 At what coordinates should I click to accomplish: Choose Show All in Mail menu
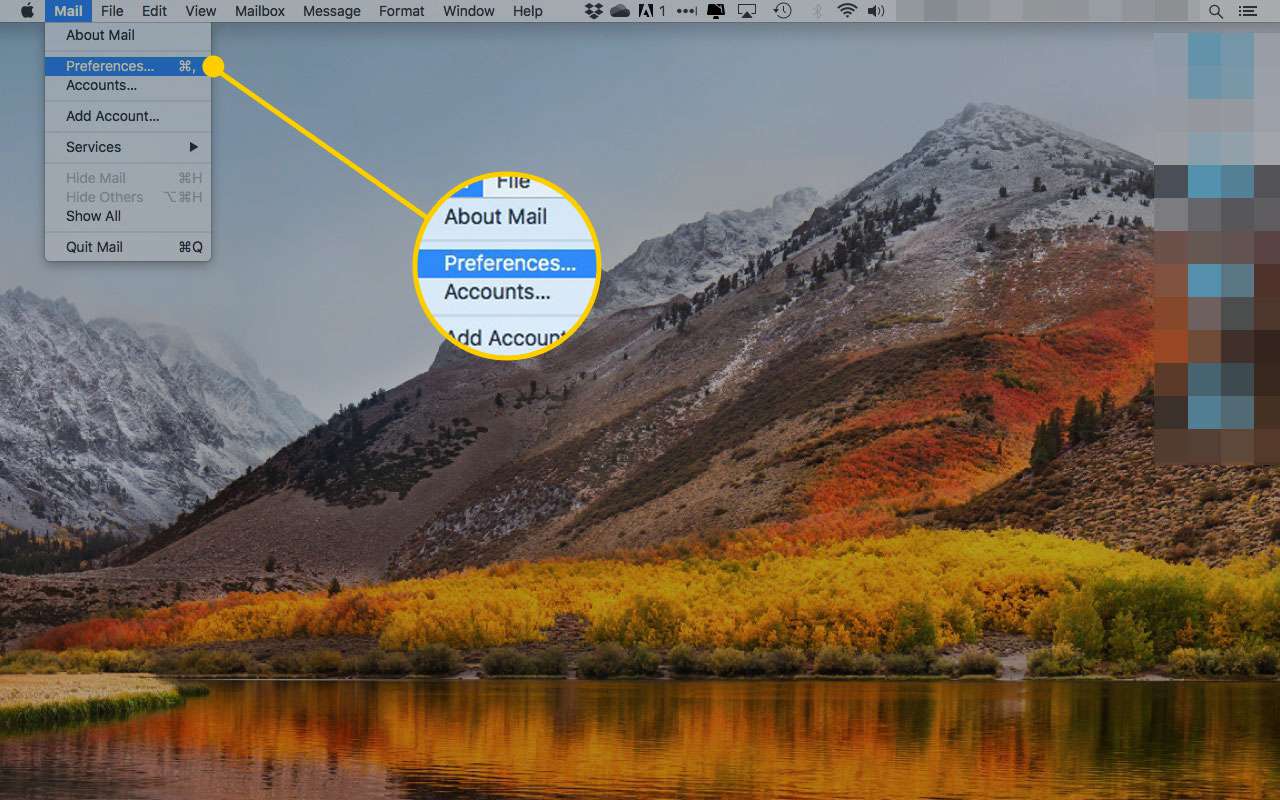(x=128, y=216)
